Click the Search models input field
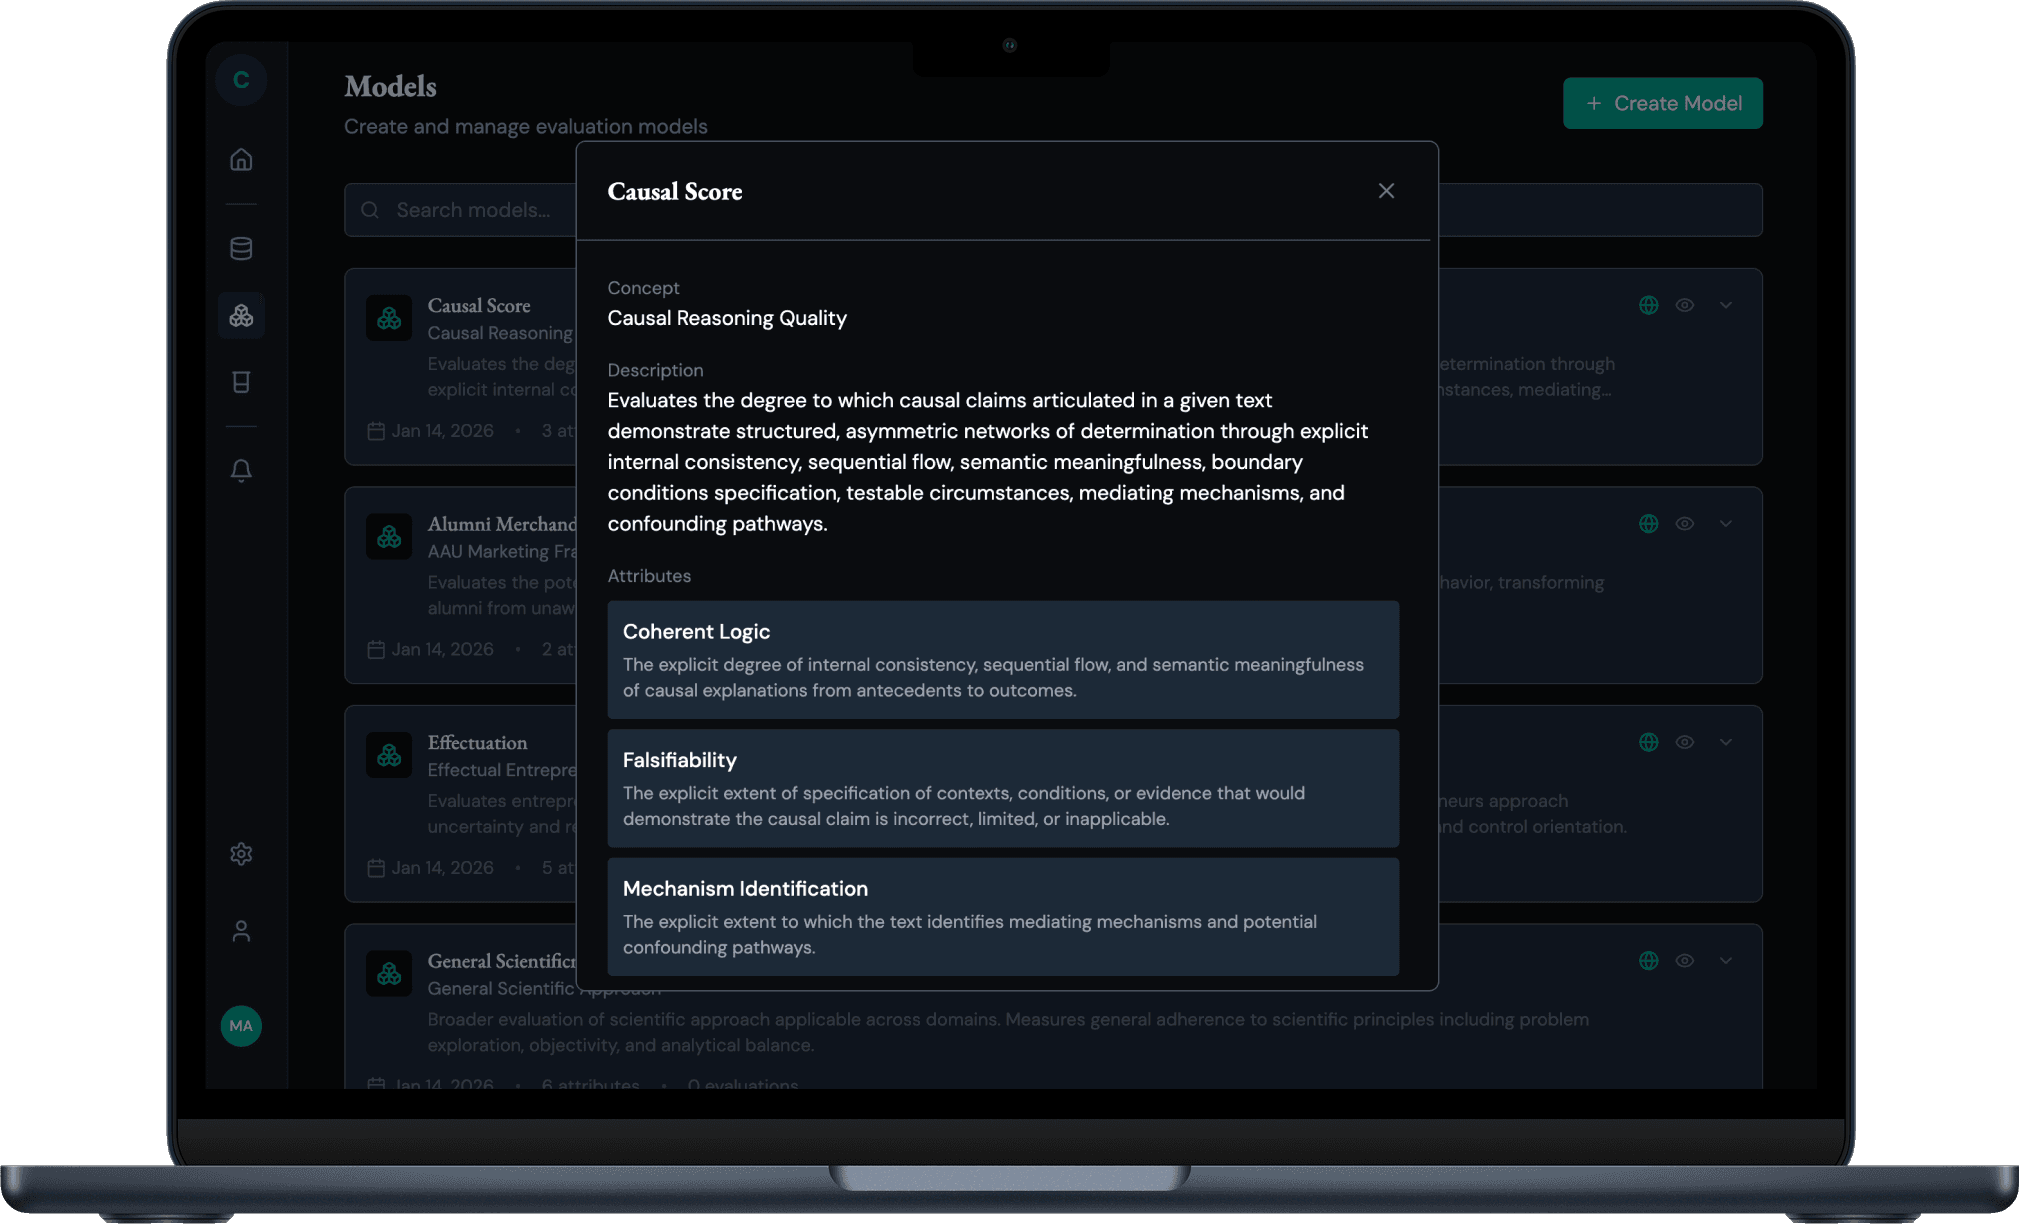Screen dimensions: 2020x1224 coord(470,210)
